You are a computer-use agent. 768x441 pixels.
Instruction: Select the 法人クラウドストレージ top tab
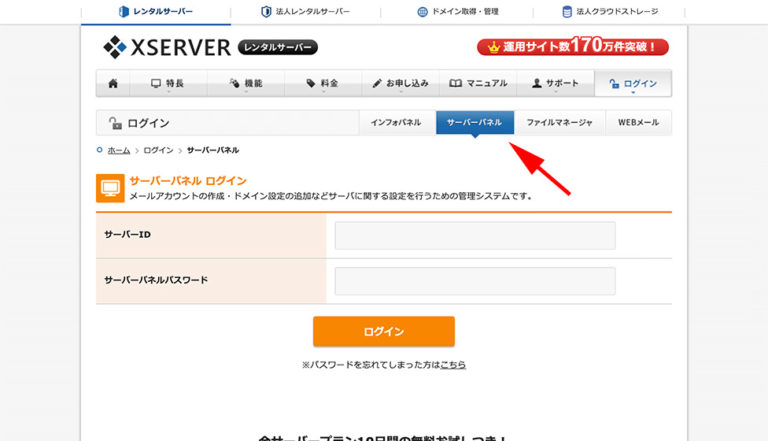coord(610,12)
